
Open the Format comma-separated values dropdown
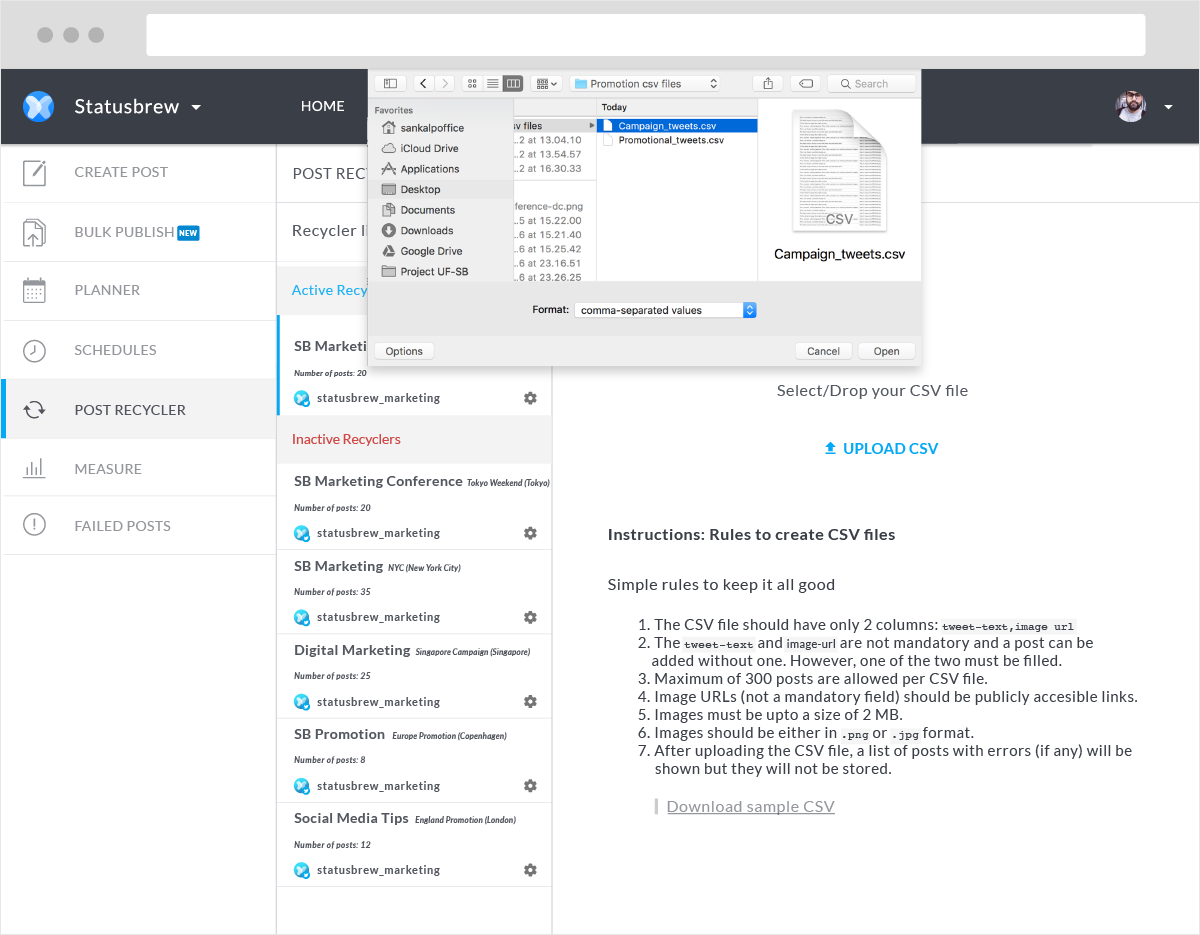(666, 310)
